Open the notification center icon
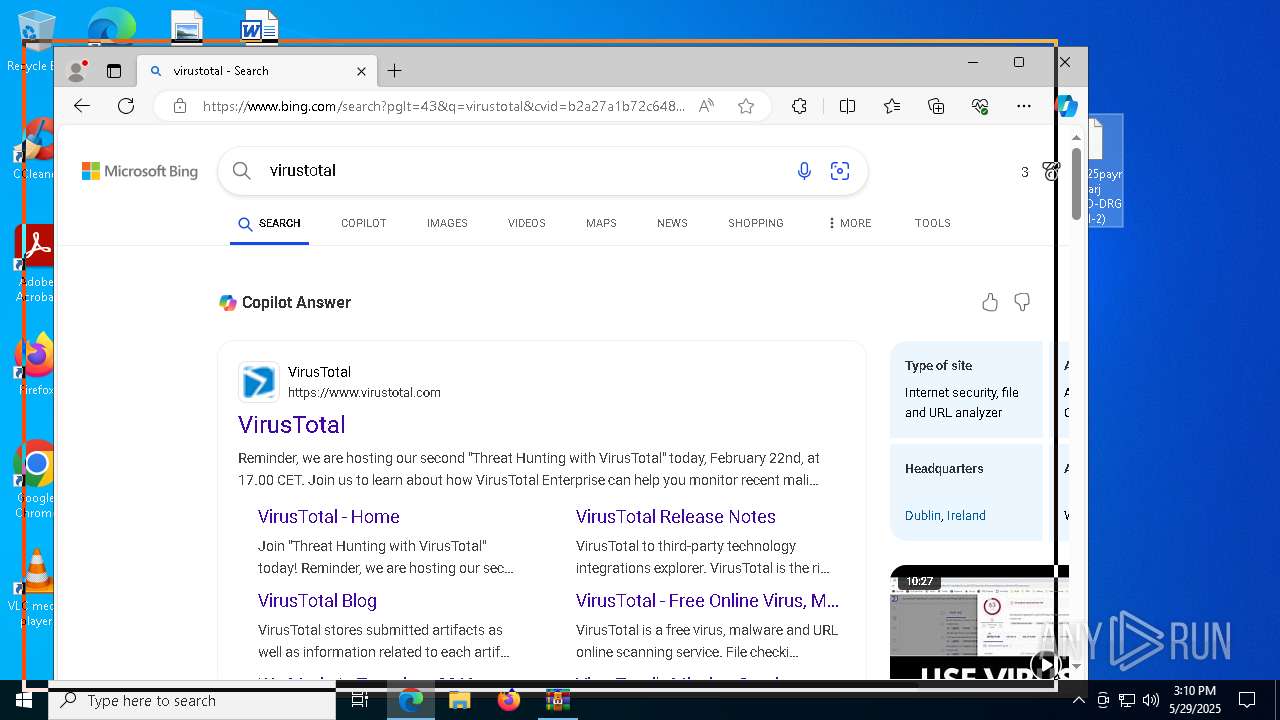 [1247, 700]
